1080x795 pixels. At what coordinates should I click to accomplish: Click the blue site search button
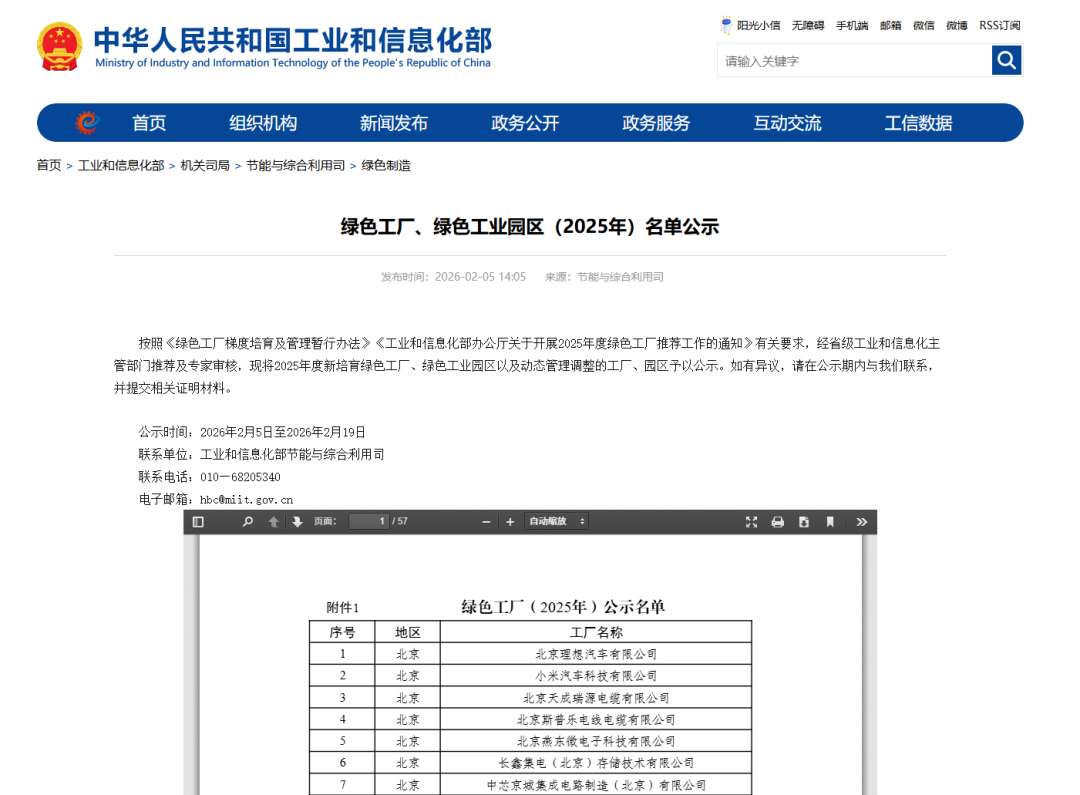(1006, 61)
